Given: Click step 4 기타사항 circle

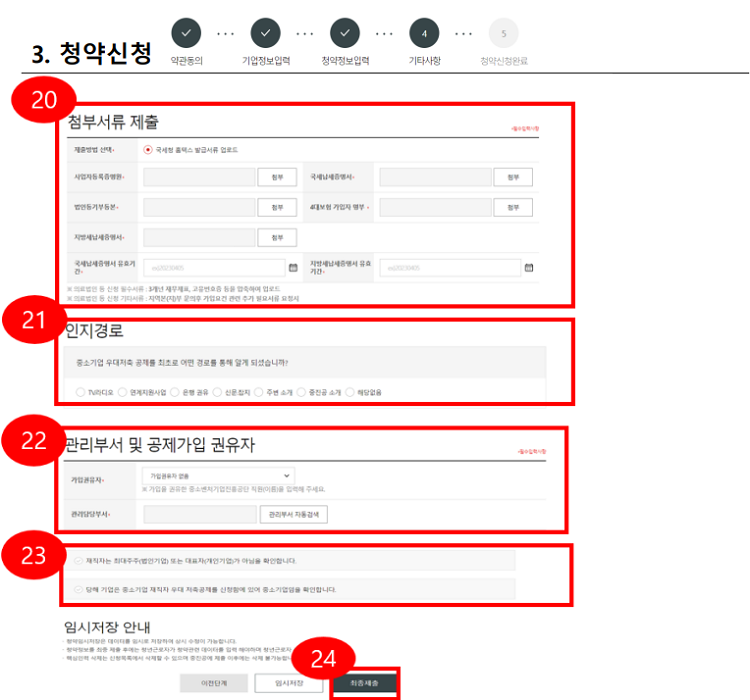Looking at the screenshot, I should coord(424,33).
